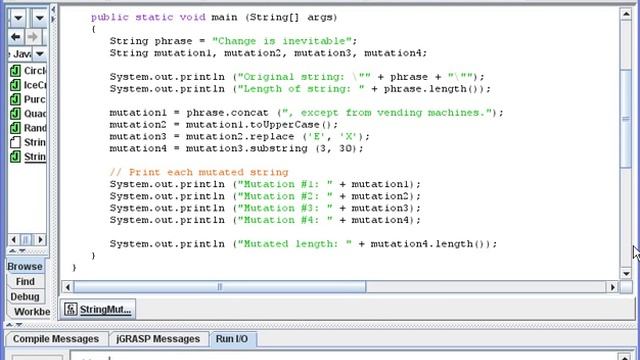Click the "Original string:" println line
Screen dimensions: 640x360
click(x=297, y=77)
